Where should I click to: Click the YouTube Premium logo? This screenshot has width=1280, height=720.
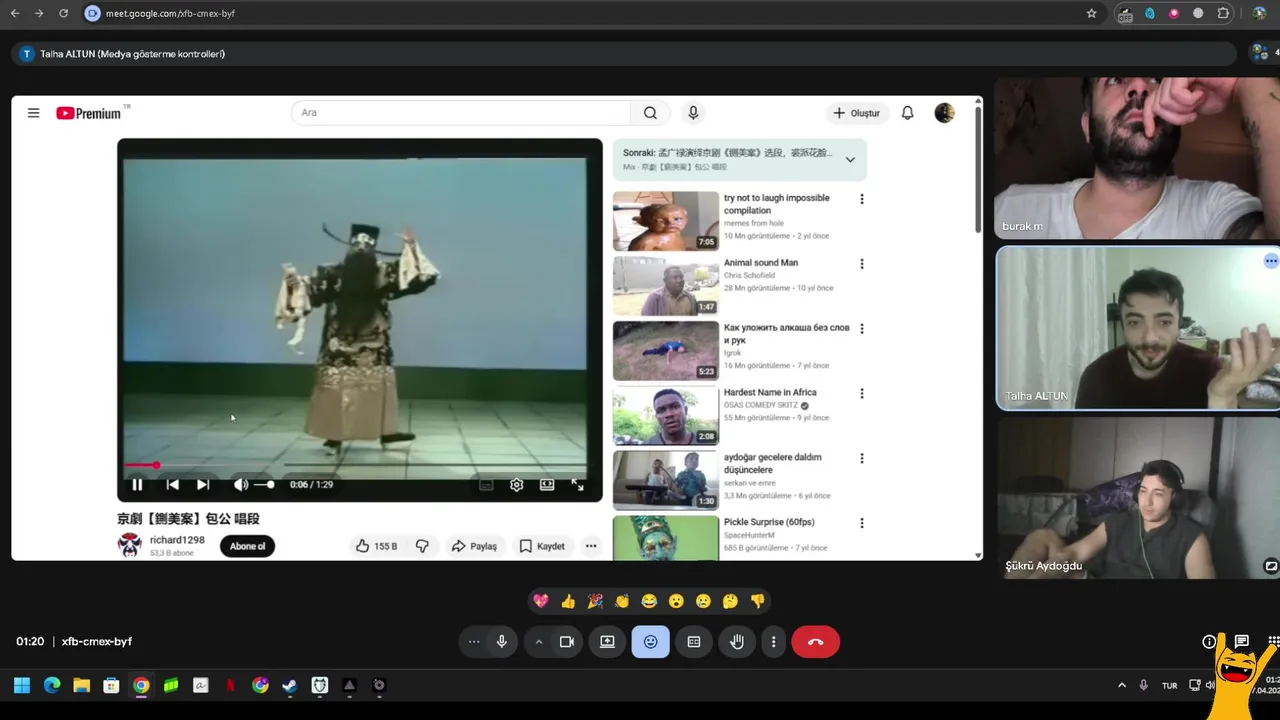[88, 113]
